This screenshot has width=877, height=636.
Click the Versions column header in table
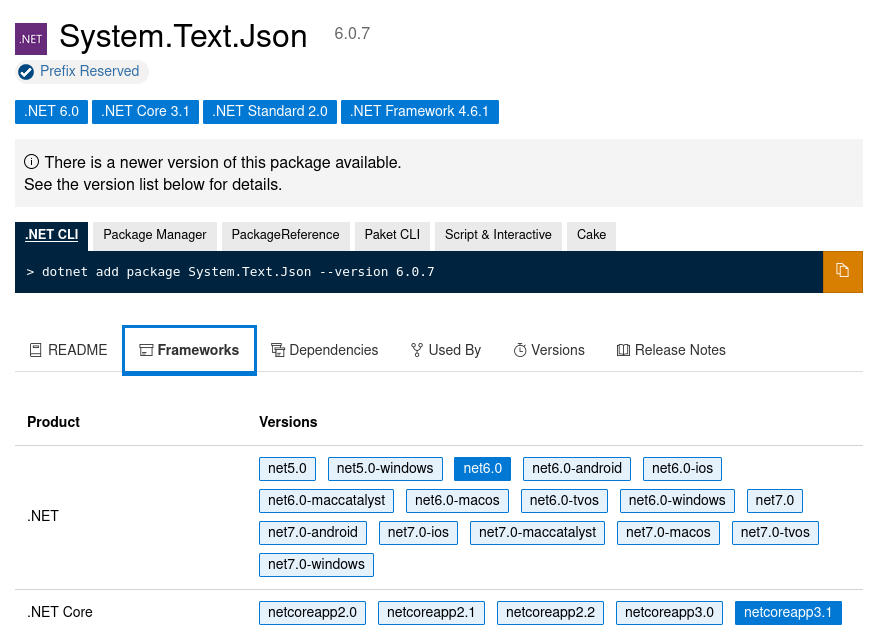288,422
